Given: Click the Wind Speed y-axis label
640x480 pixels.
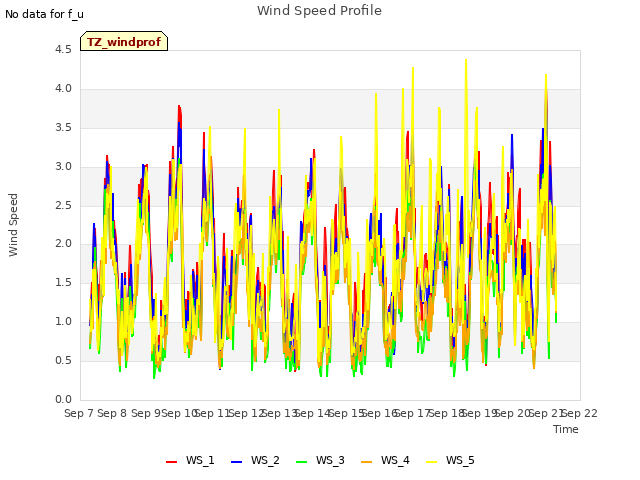Looking at the screenshot, I should coord(13,225).
